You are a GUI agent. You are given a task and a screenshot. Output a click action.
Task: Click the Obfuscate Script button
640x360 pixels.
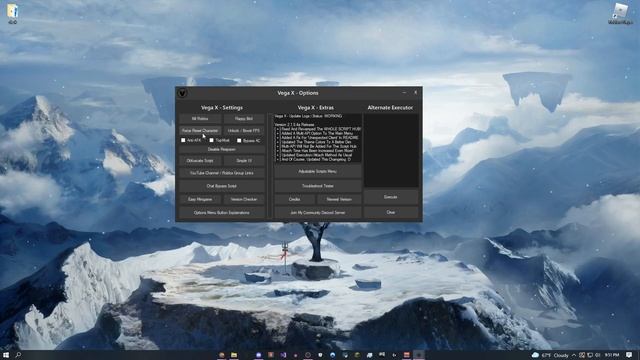click(x=200, y=161)
